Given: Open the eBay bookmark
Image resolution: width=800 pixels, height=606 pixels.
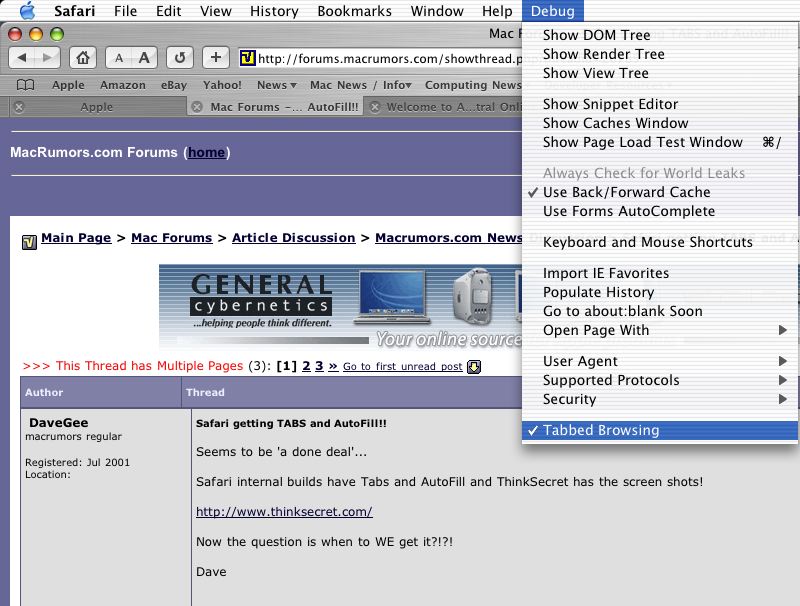Looking at the screenshot, I should click(173, 85).
